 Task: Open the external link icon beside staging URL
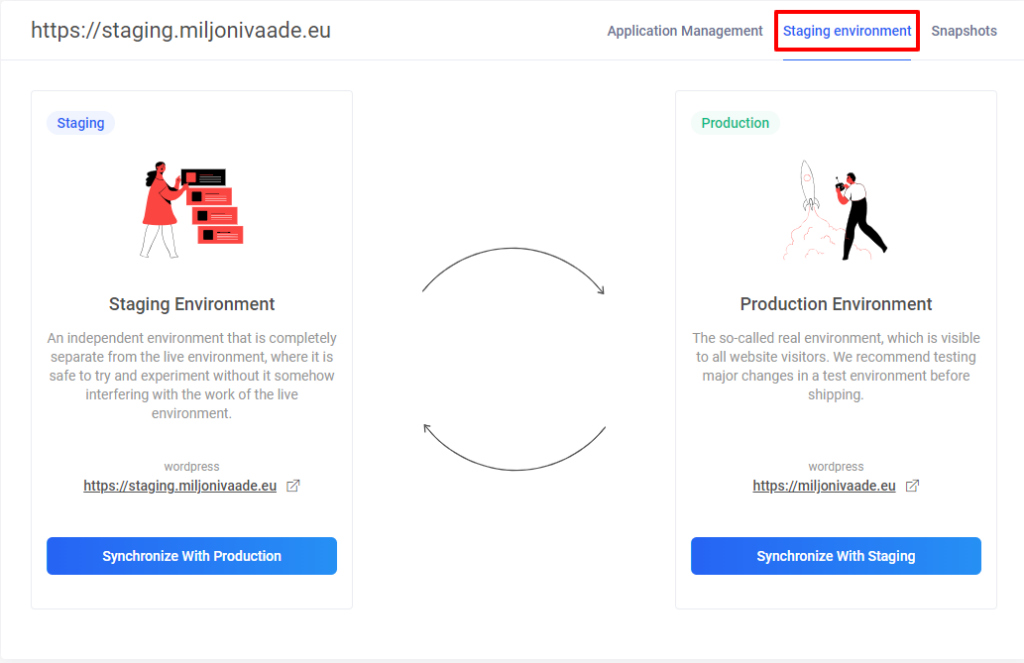click(293, 486)
